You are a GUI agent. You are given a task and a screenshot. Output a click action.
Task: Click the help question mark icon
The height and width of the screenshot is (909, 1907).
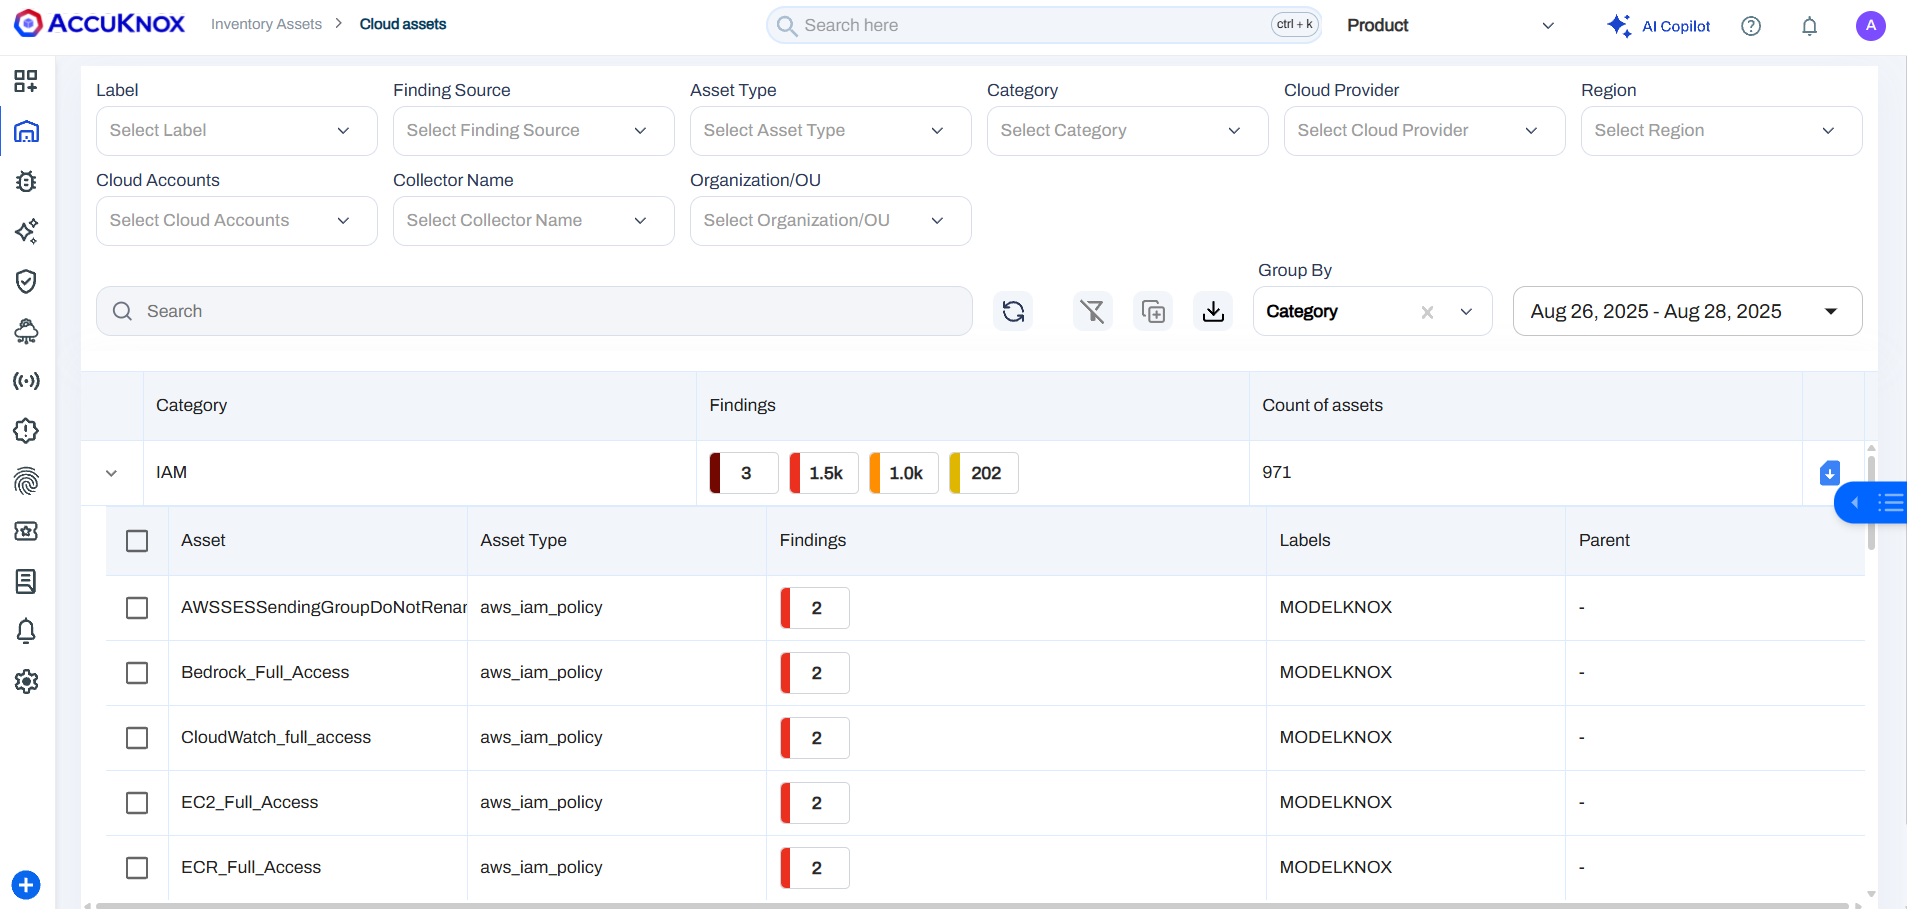click(1750, 26)
